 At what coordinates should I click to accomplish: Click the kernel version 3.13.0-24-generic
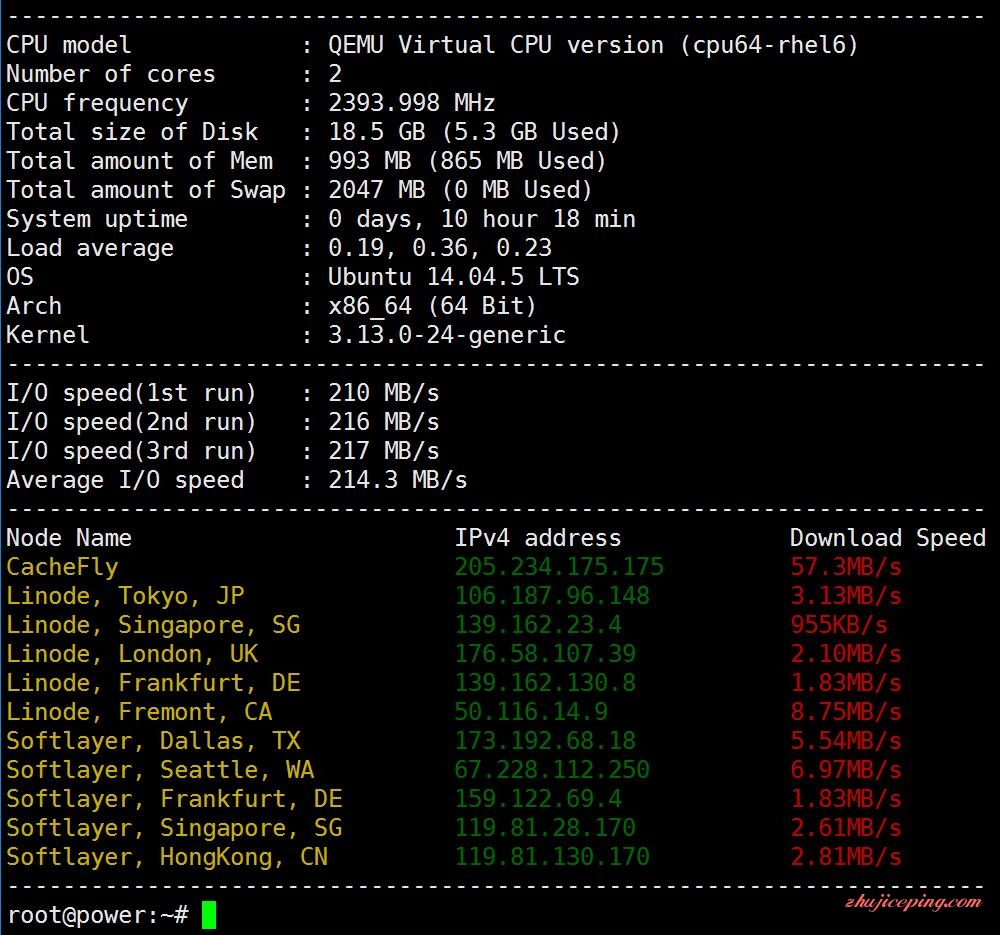[447, 335]
